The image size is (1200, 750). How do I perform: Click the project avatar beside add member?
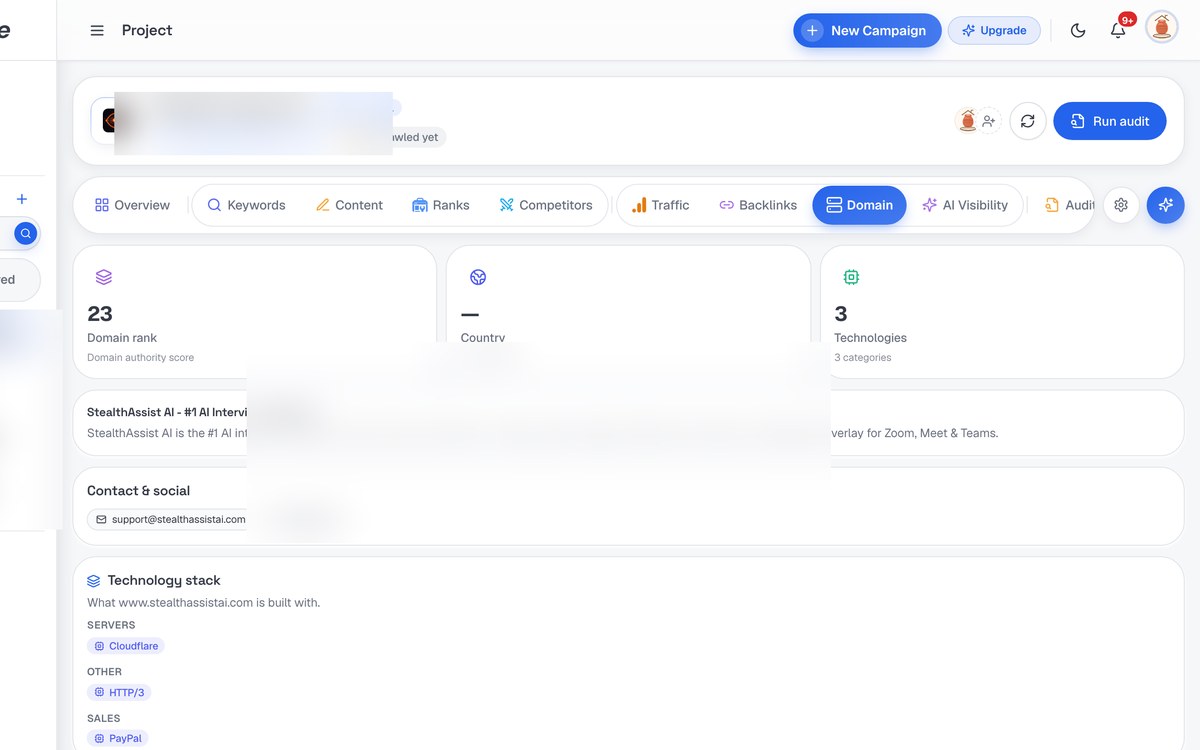pos(967,121)
